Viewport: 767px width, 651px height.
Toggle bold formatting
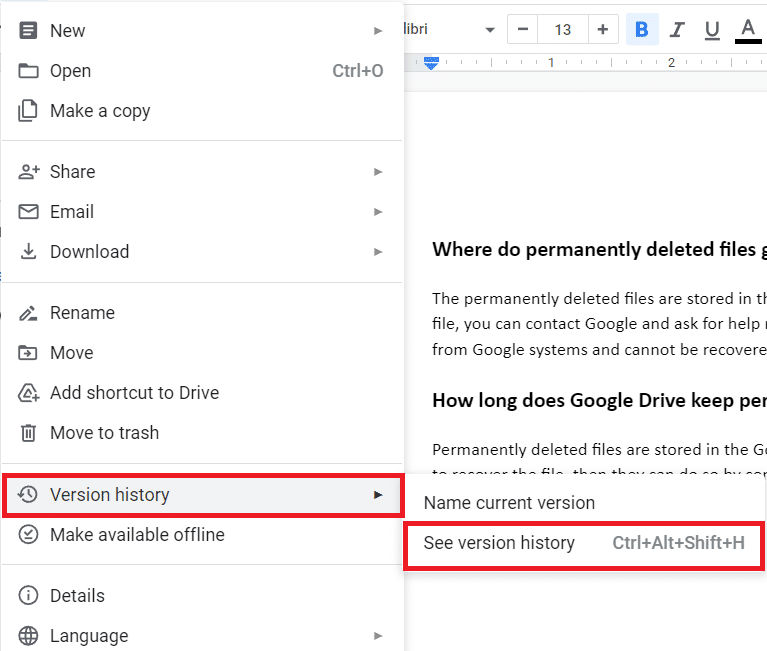642,29
